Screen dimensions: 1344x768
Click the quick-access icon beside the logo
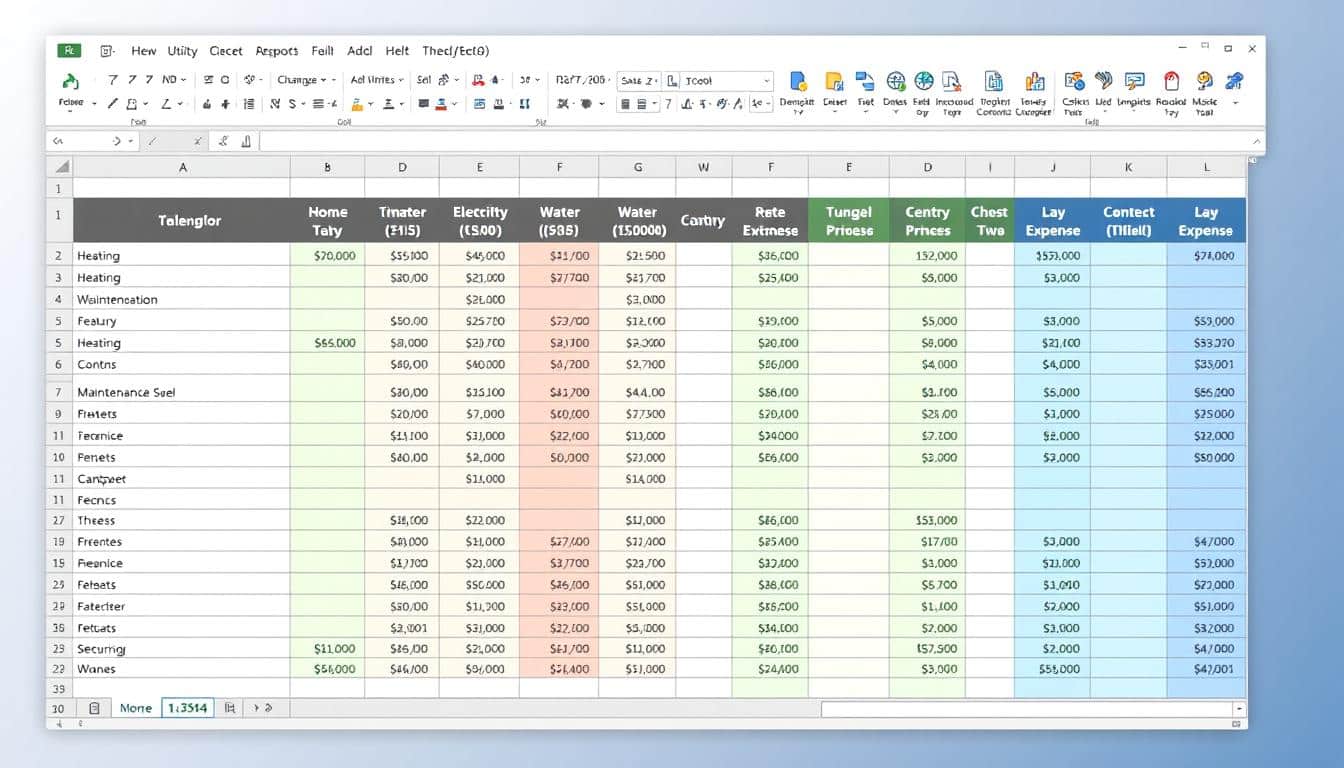point(107,51)
